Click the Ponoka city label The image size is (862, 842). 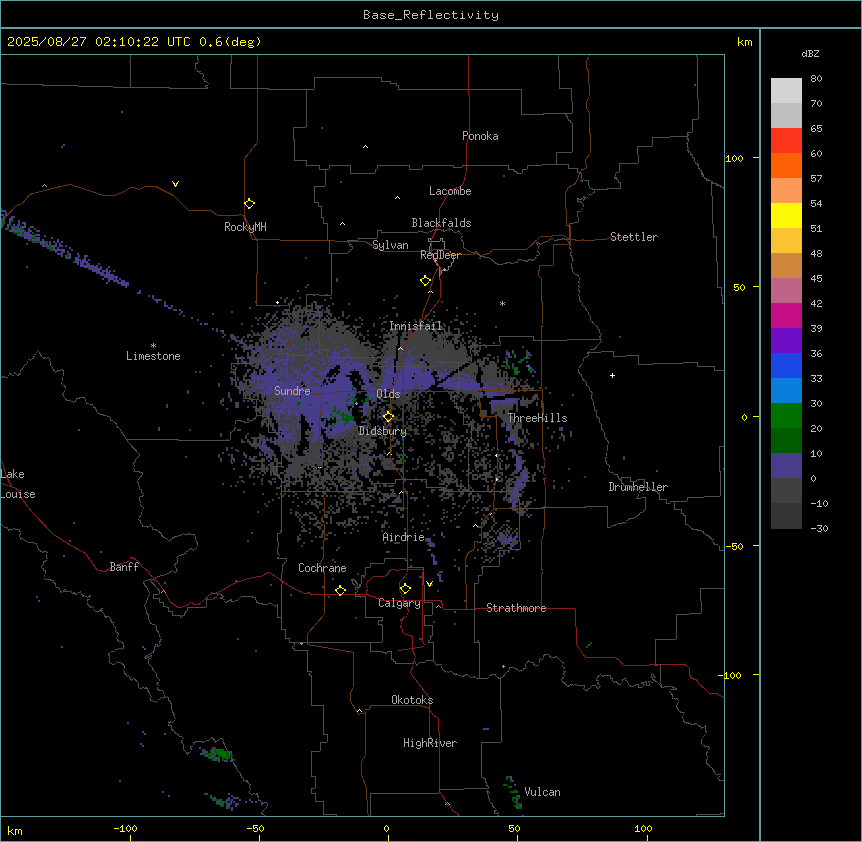pos(480,136)
